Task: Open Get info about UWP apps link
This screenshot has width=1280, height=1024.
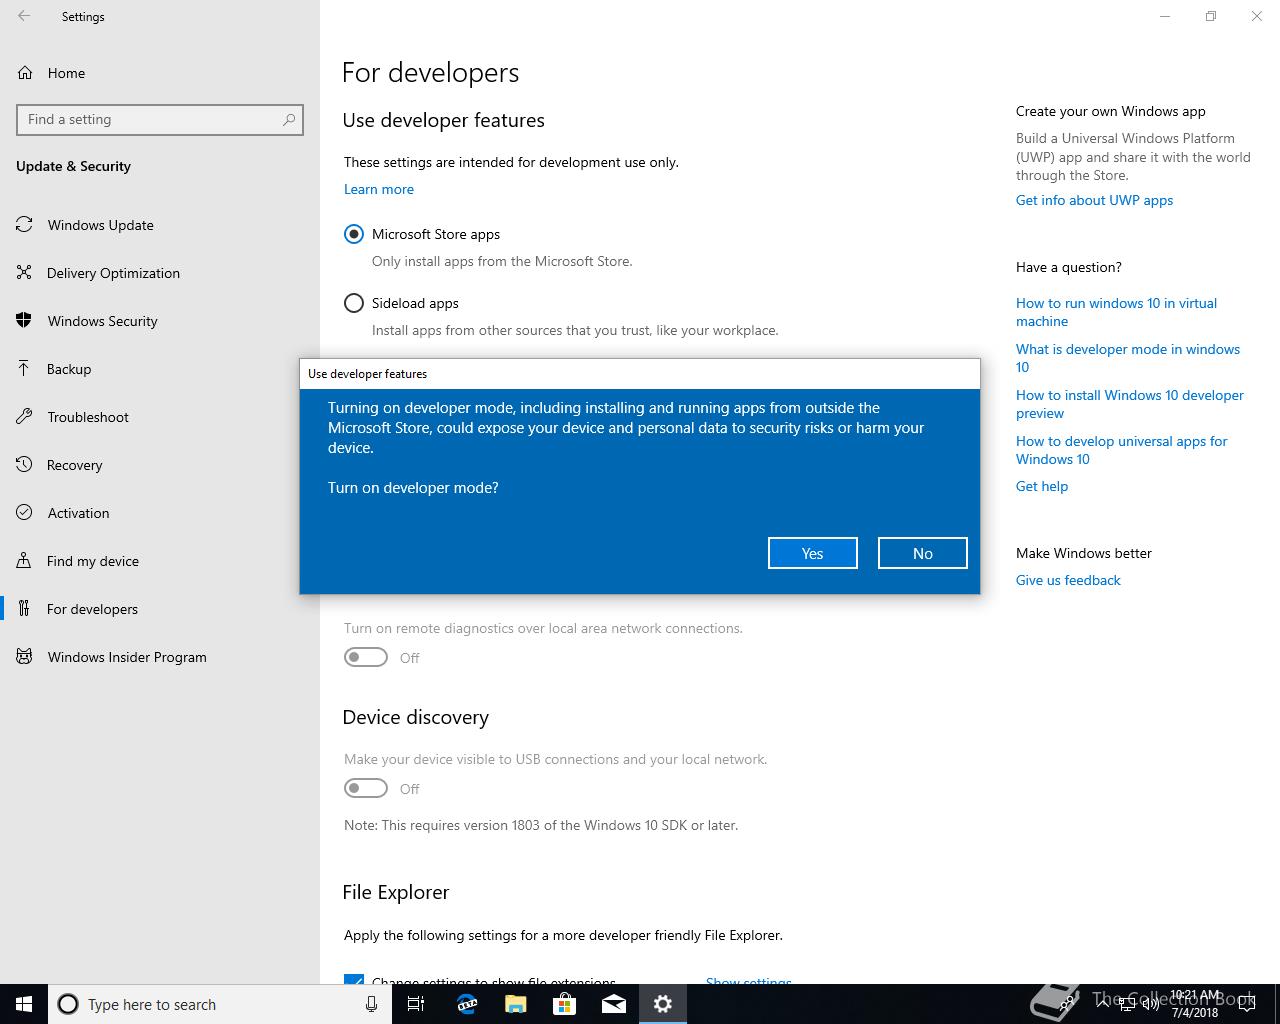Action: coord(1094,200)
